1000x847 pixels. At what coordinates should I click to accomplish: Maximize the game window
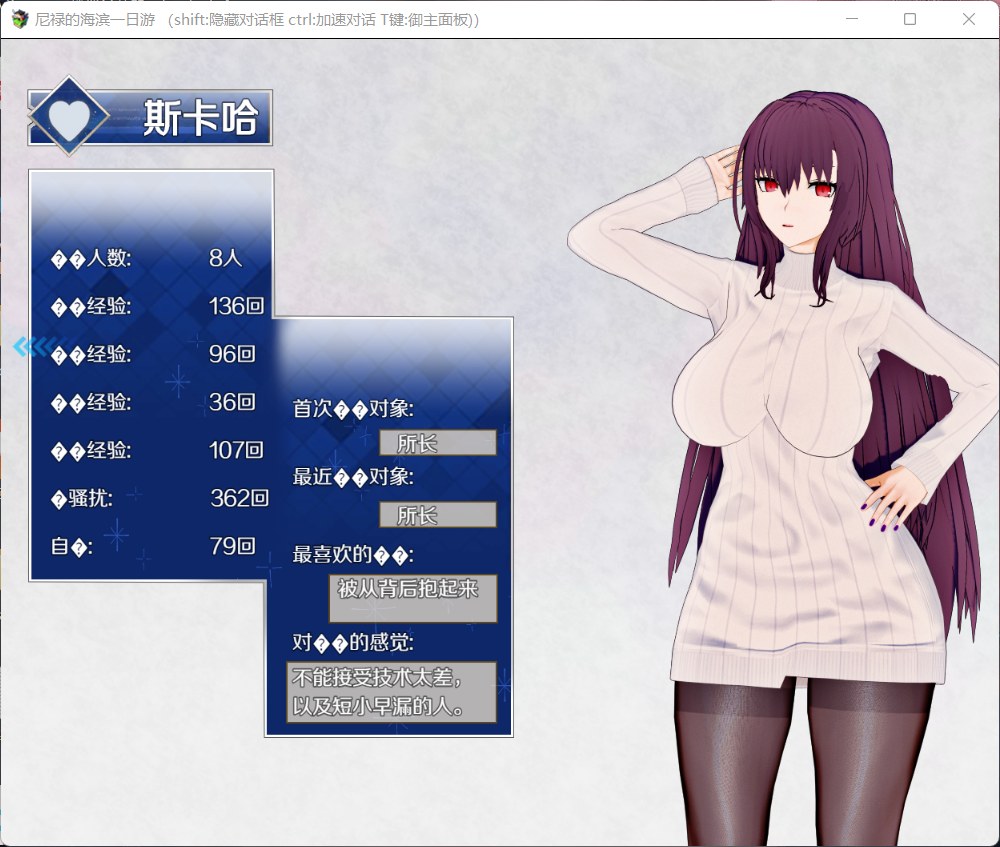tap(910, 19)
